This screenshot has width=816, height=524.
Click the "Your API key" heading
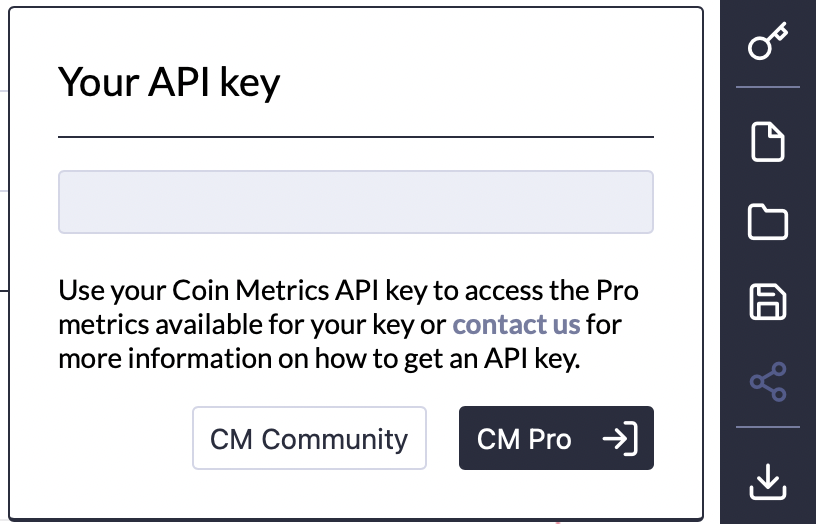169,81
